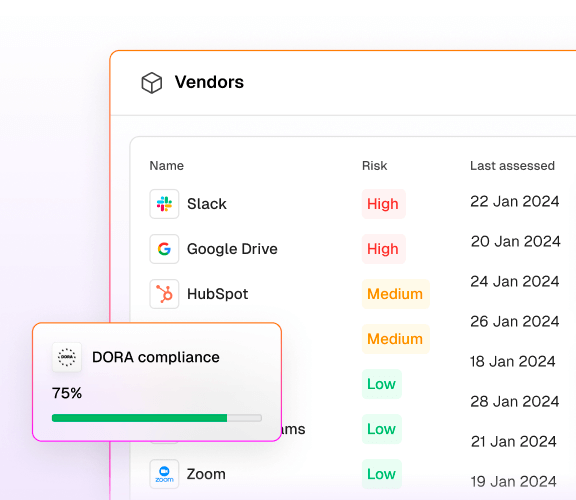Open the Google Drive vendor name
Screen dimensions: 576x500
232,249
